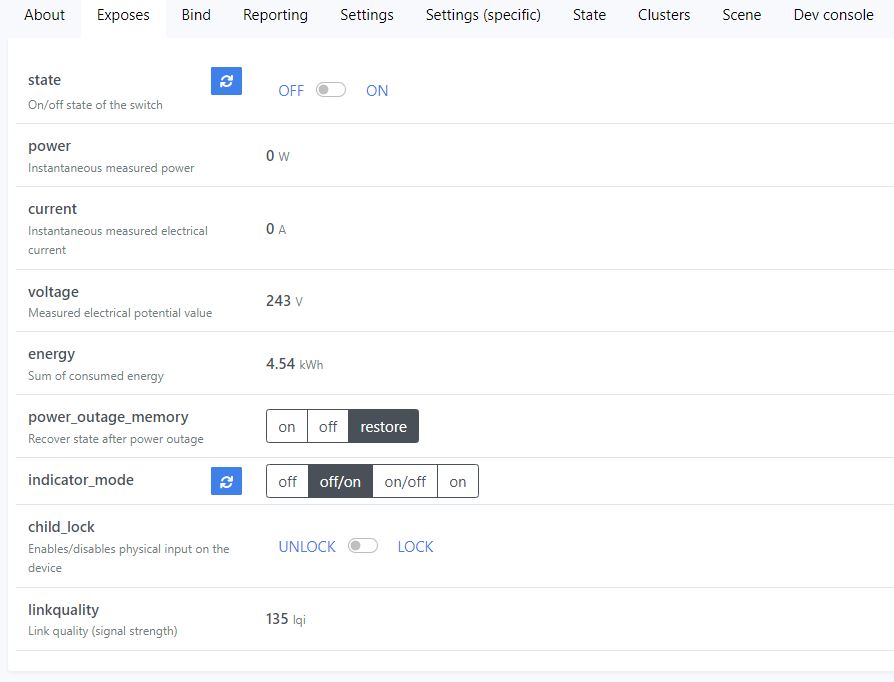Screen dimensions: 894x682
Task: Choose 'off/on' indicator_mode option
Action: [340, 481]
